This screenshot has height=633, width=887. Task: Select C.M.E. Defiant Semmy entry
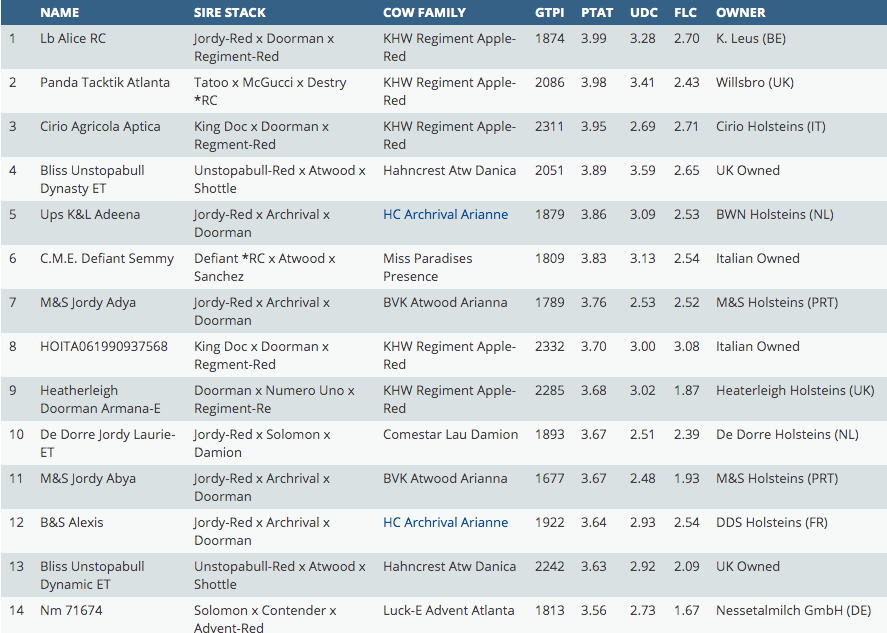pos(107,258)
